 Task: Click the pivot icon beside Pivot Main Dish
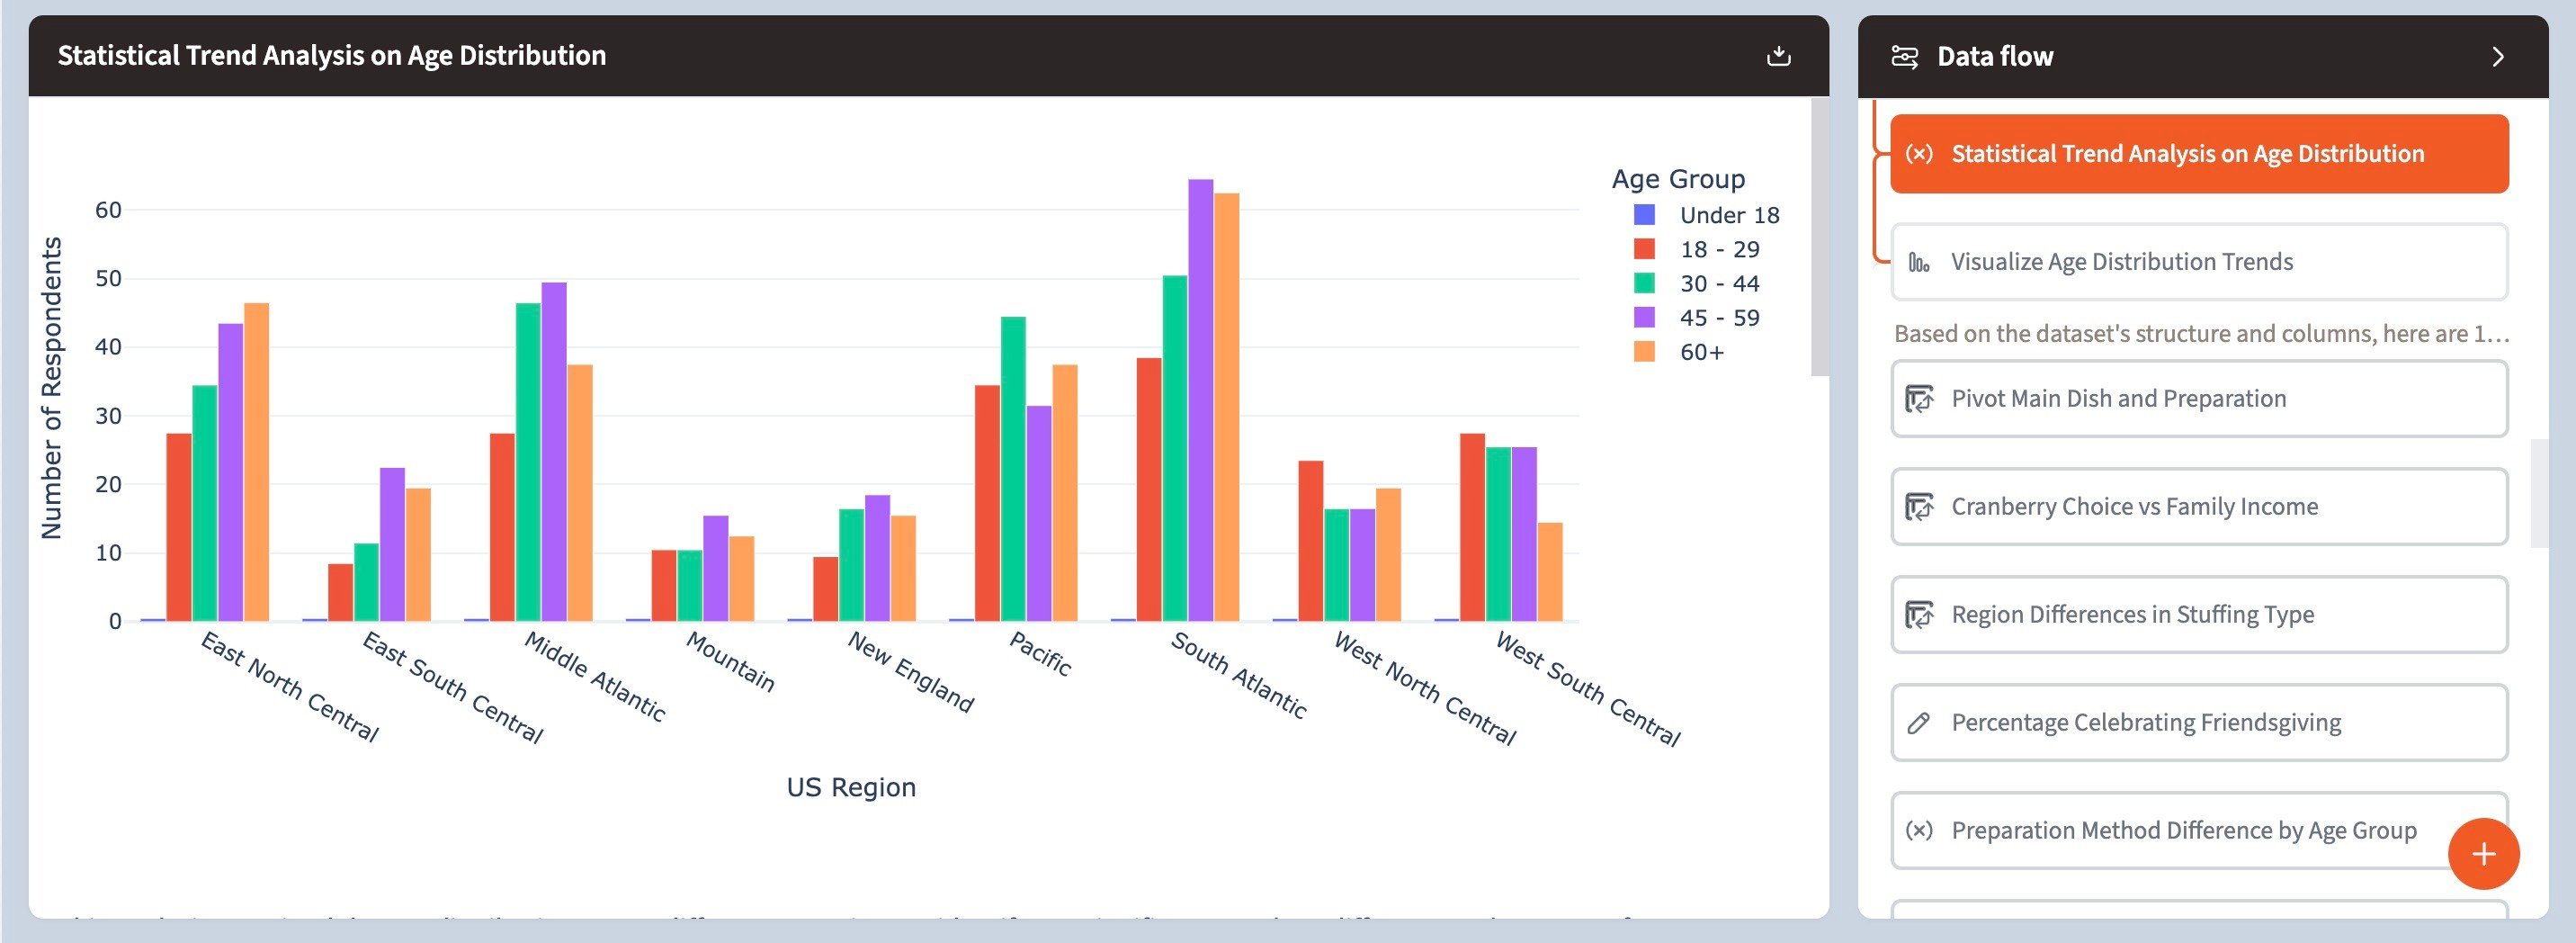(1918, 399)
